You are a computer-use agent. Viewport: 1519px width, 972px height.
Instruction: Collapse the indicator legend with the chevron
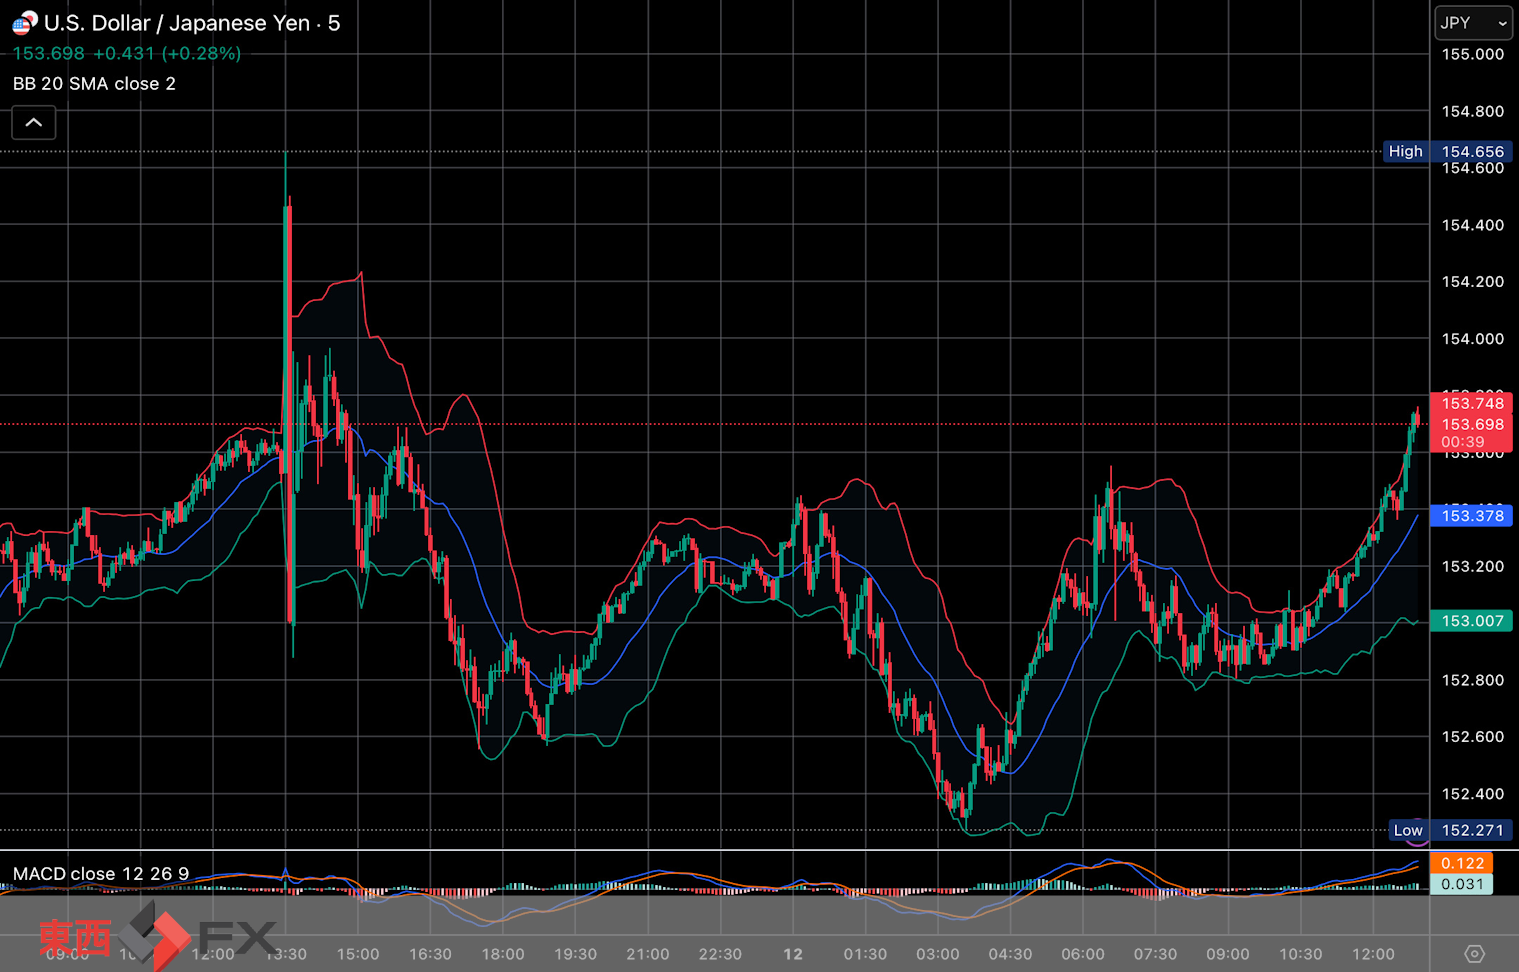33,123
